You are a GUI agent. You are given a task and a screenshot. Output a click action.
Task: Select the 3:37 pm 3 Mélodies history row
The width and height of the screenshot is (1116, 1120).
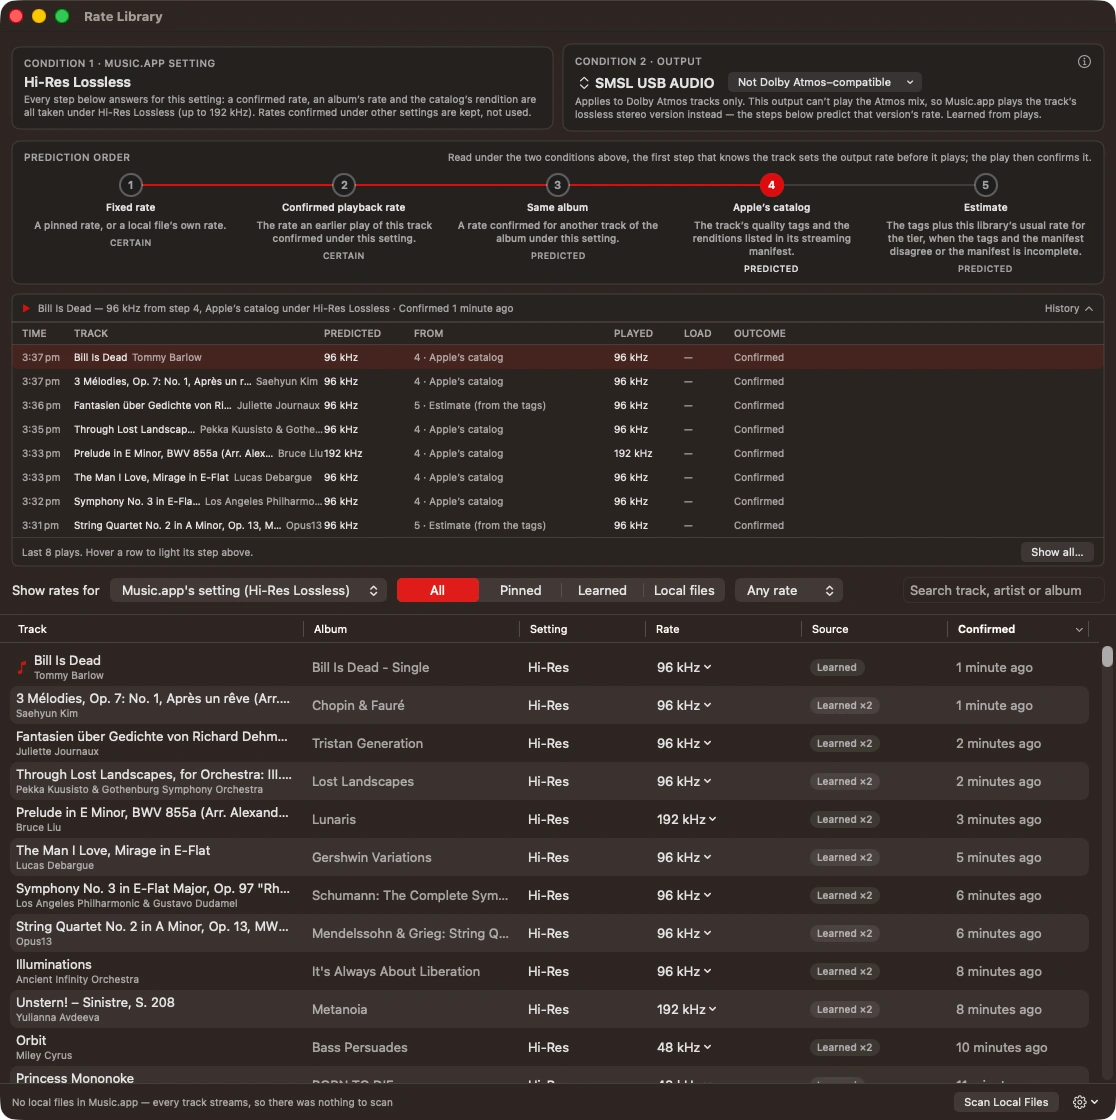(x=557, y=381)
